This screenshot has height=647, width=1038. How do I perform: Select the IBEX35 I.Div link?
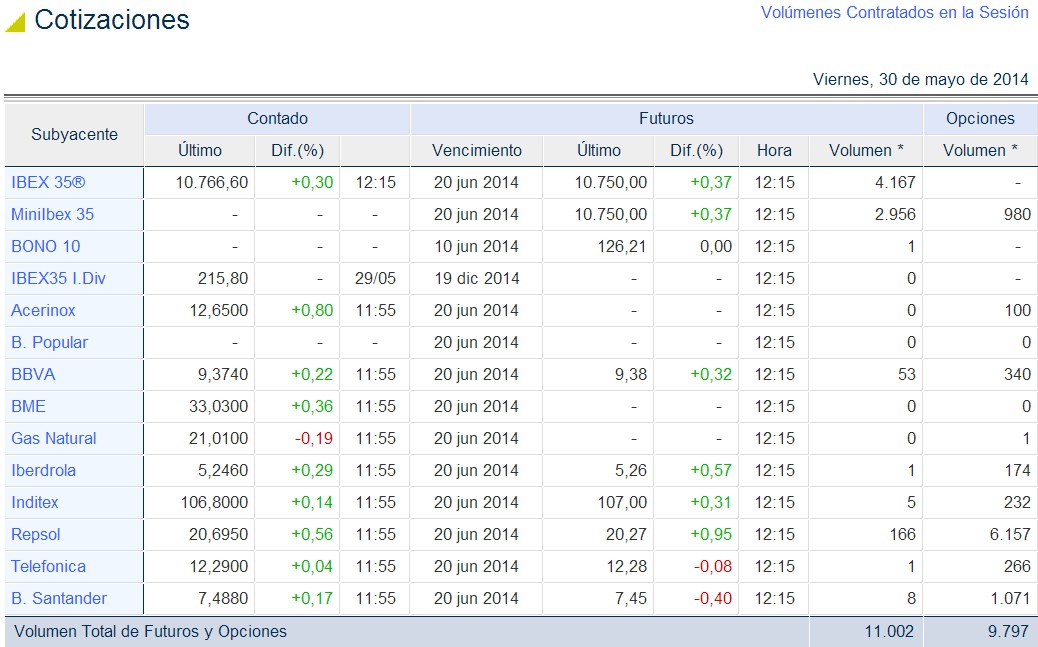[58, 278]
